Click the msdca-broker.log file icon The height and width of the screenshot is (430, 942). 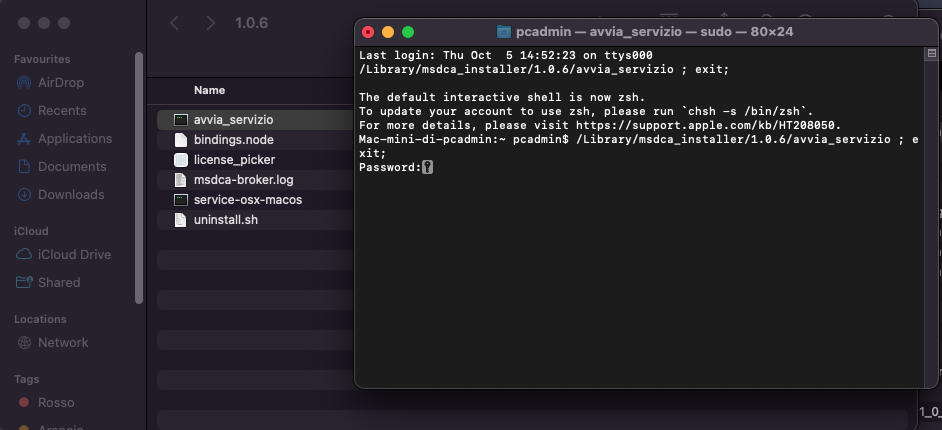pyautogui.click(x=181, y=180)
